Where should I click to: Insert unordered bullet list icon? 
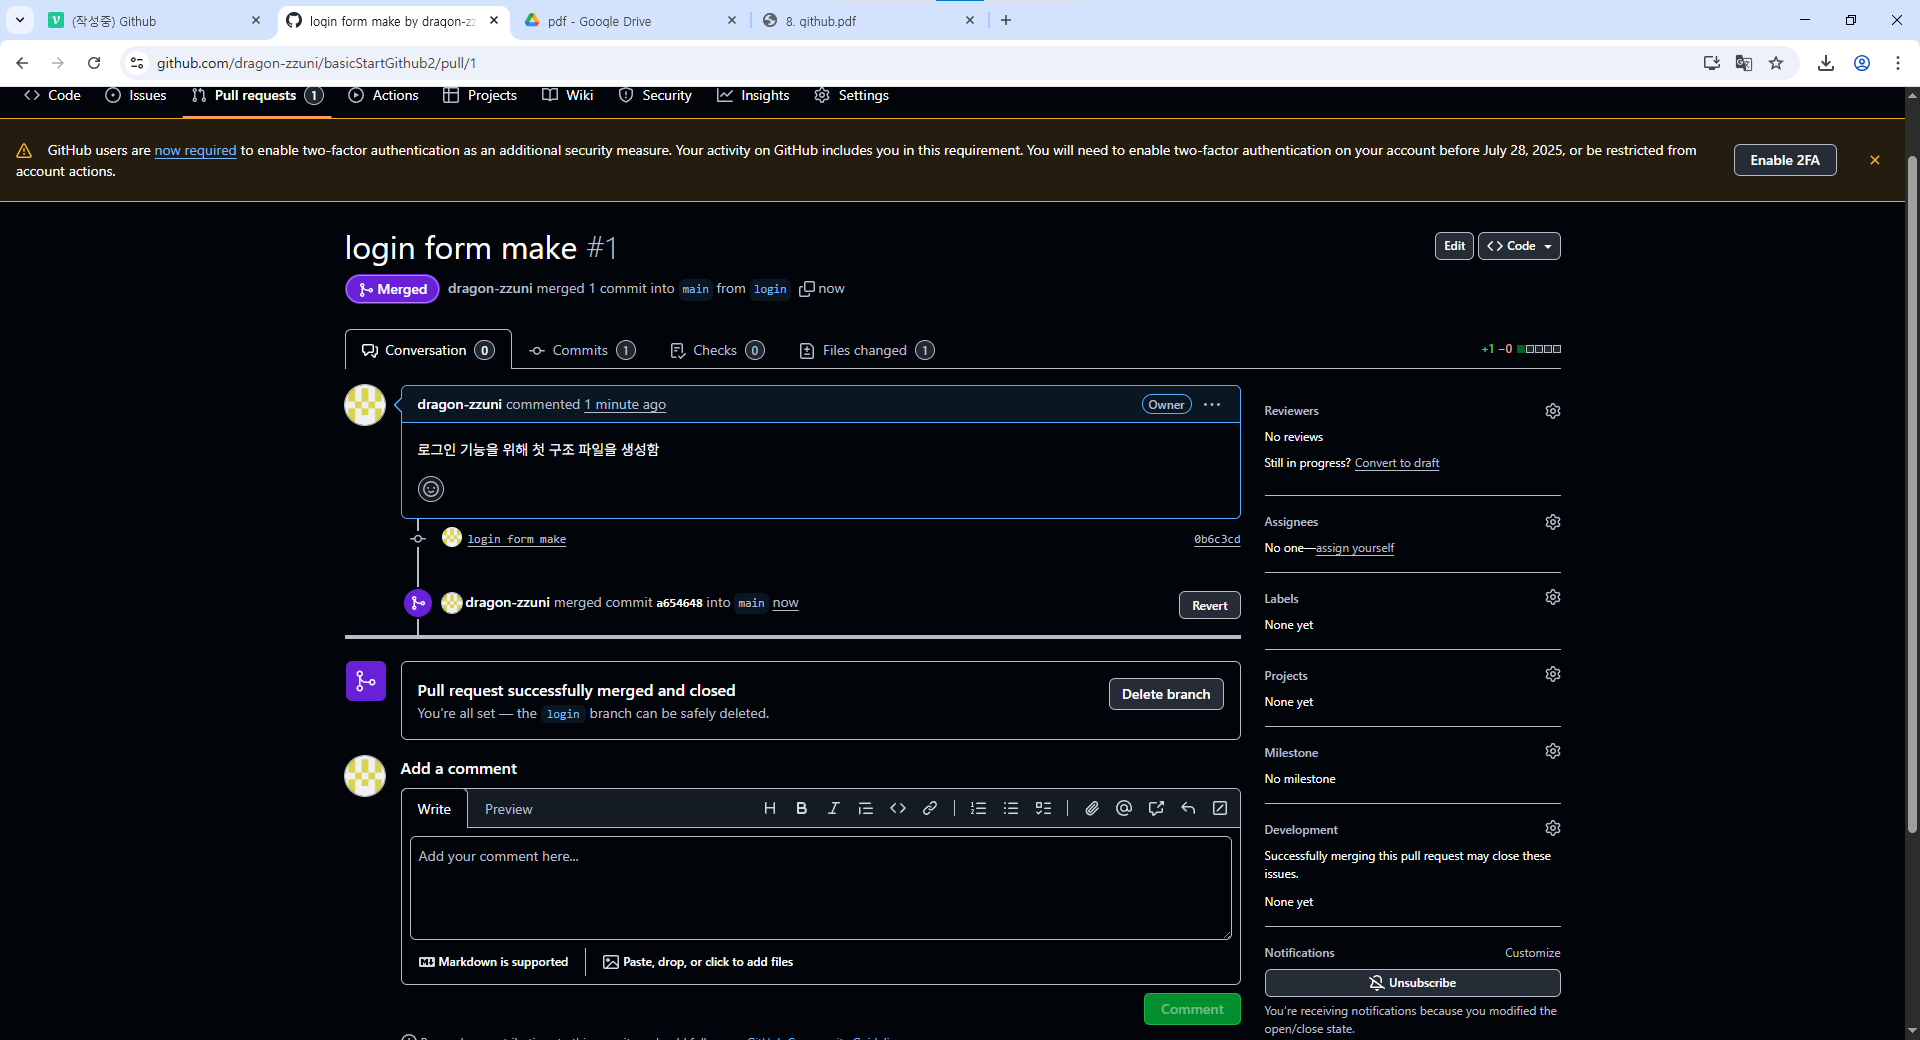click(x=1011, y=808)
